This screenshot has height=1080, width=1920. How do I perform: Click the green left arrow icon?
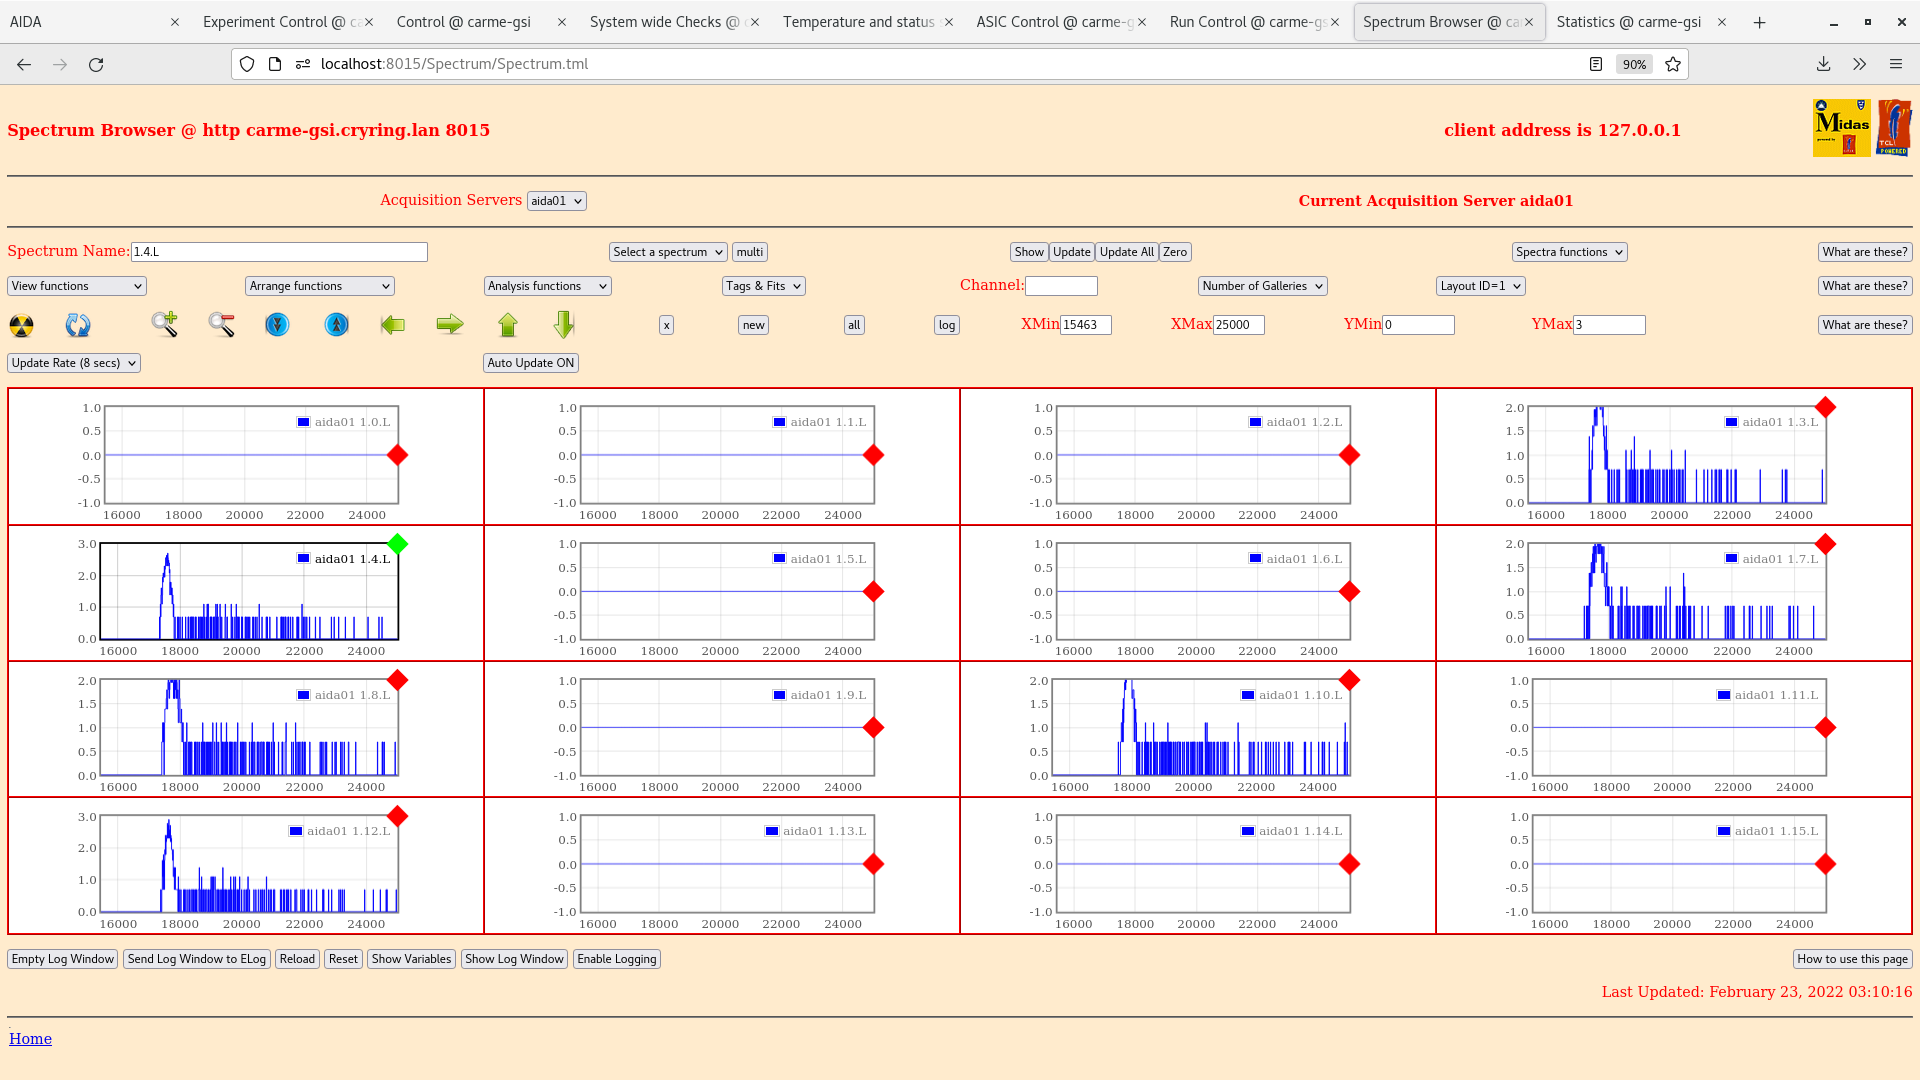[393, 325]
